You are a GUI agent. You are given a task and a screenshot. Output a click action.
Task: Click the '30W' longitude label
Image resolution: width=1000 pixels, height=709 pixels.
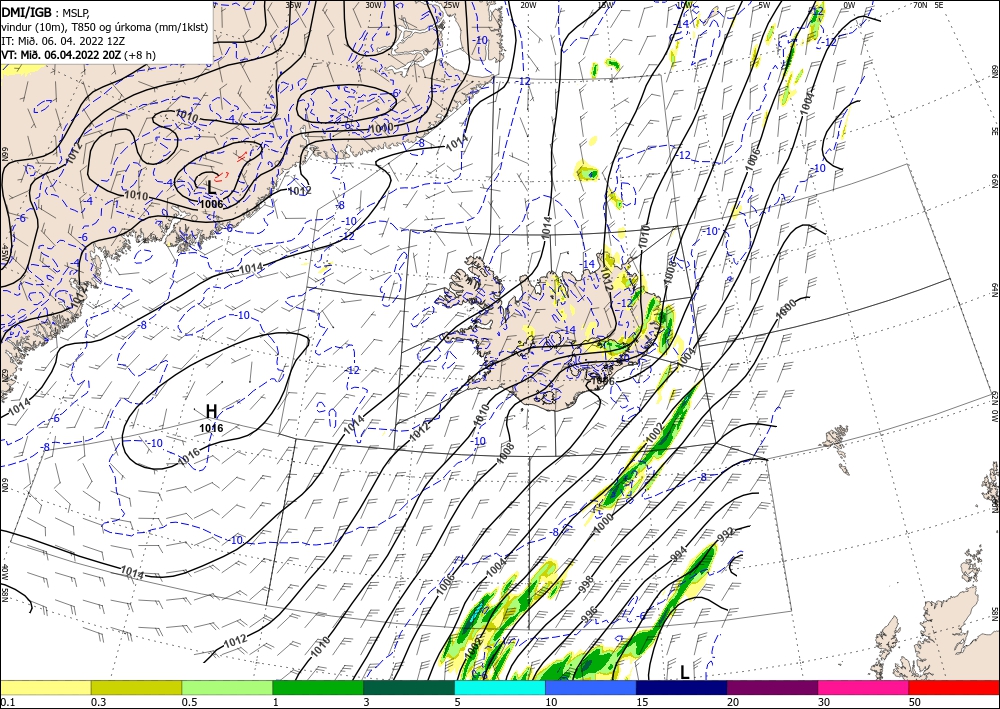pos(373,5)
